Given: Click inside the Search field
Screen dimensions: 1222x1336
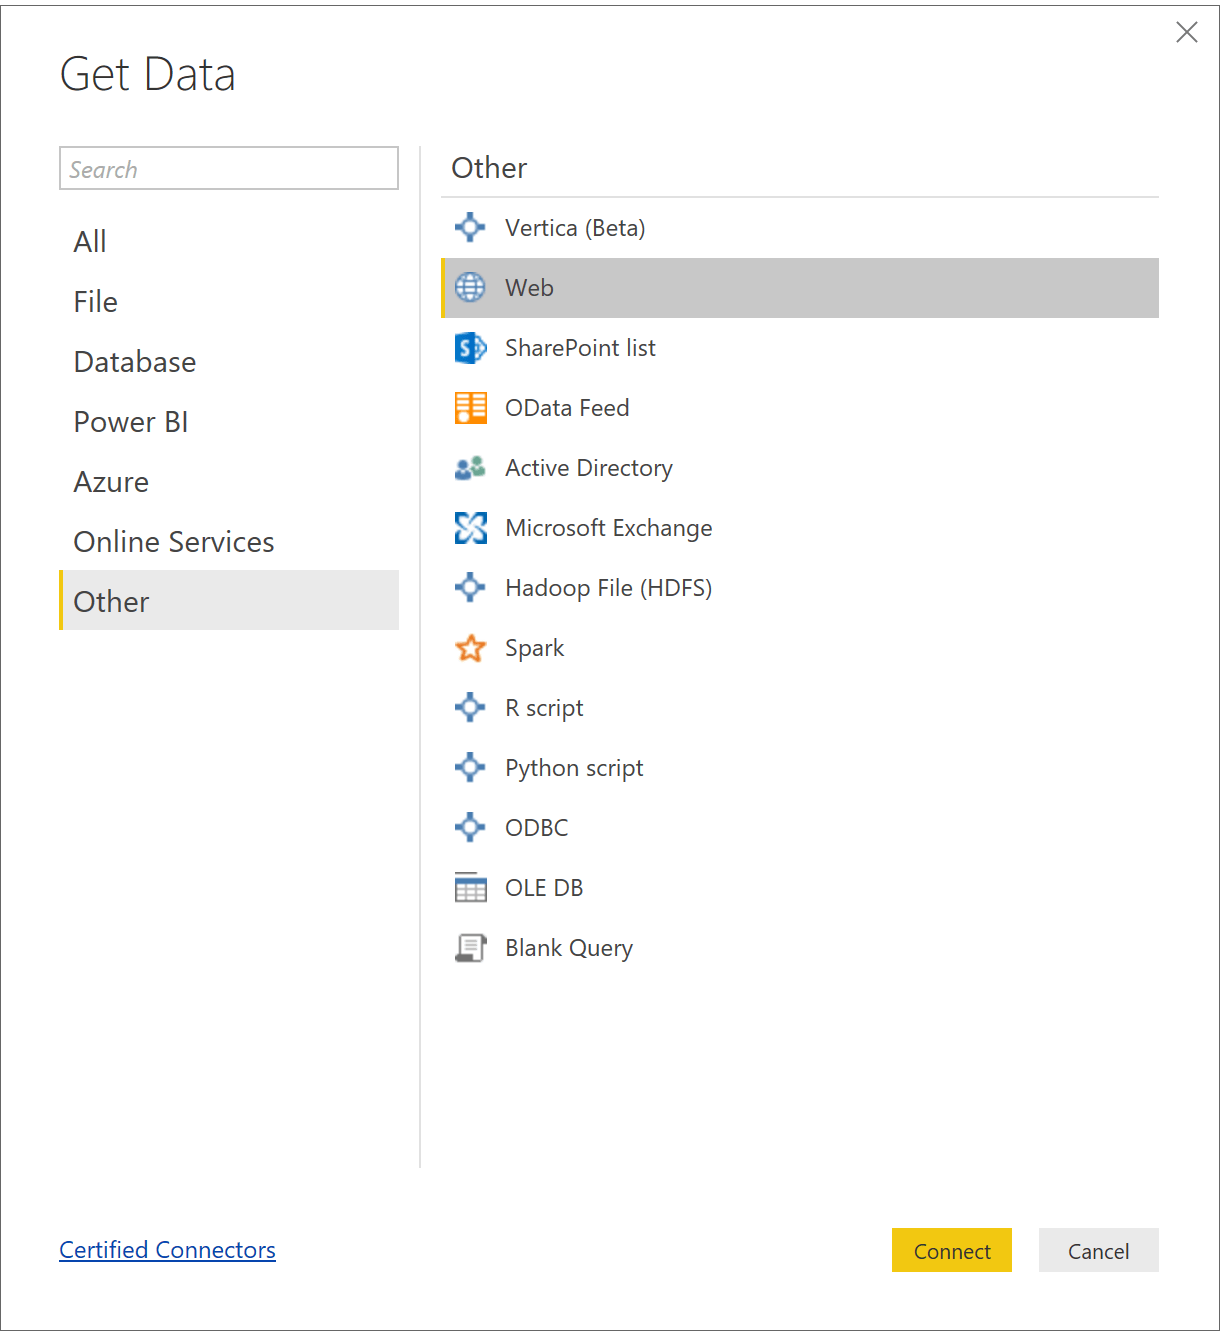Looking at the screenshot, I should (x=228, y=168).
